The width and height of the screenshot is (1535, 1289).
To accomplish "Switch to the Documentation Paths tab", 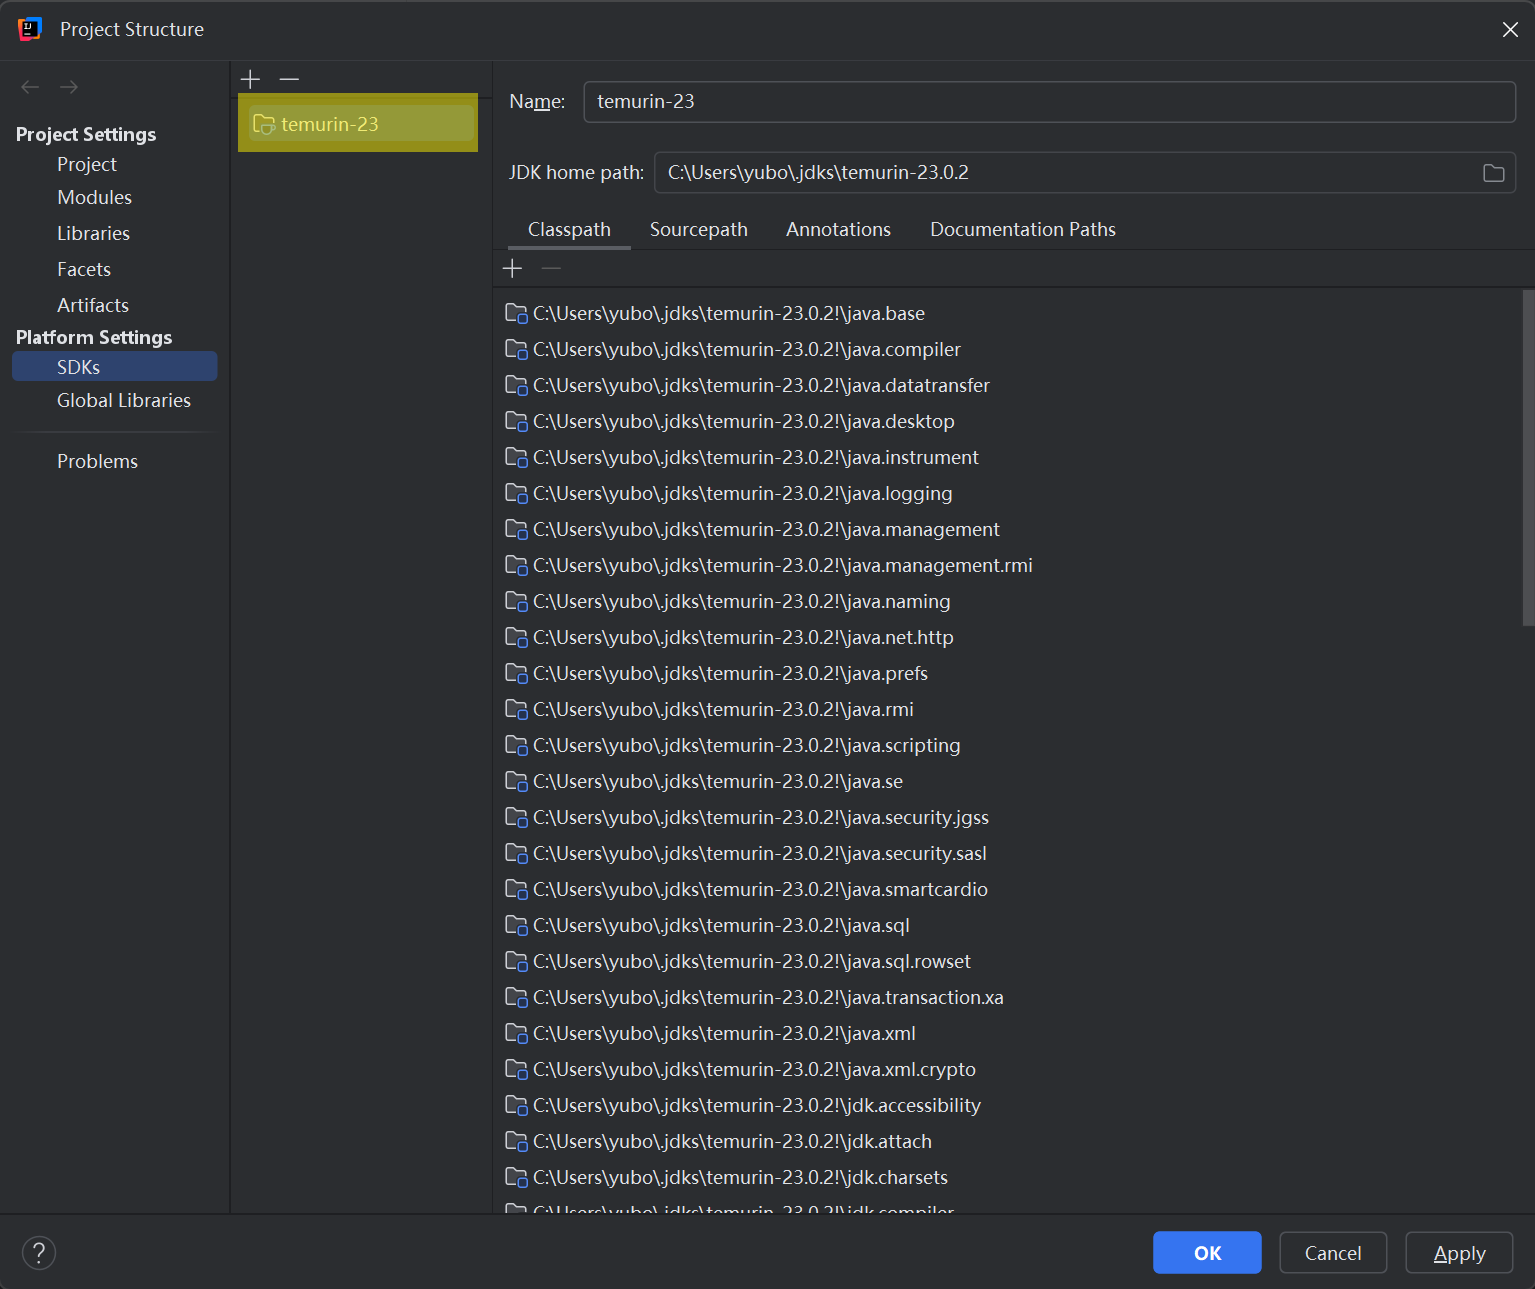I will point(1022,229).
